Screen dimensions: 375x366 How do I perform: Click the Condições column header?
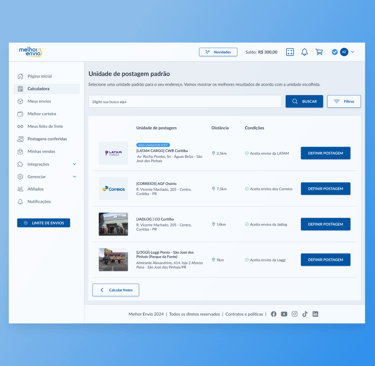pyautogui.click(x=254, y=128)
